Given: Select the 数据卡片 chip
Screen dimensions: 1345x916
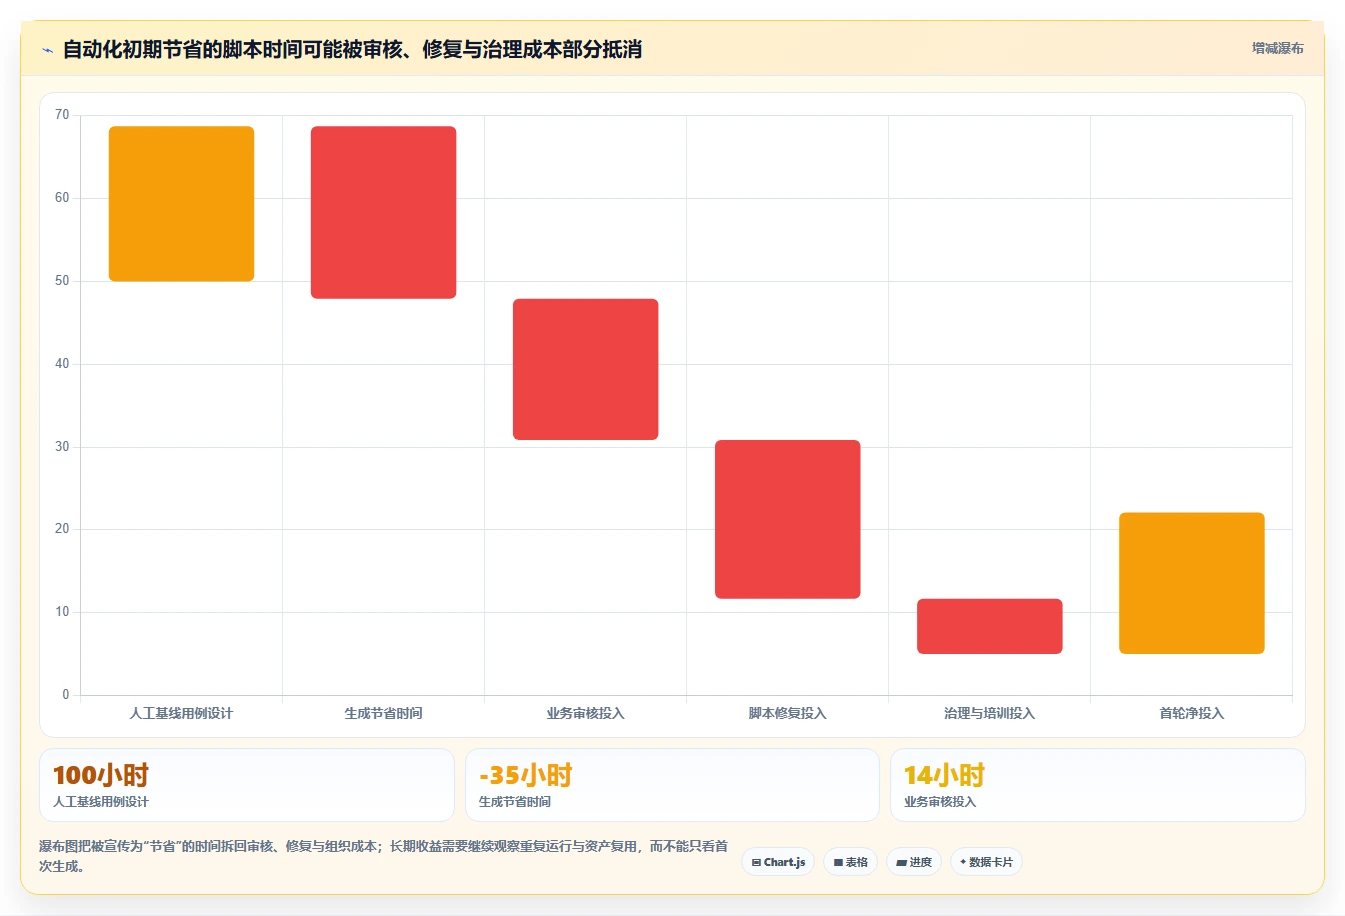Looking at the screenshot, I should [x=986, y=862].
